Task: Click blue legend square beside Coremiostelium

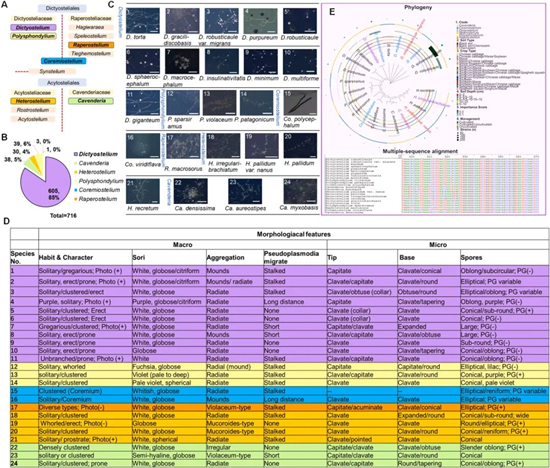Action: coord(76,190)
